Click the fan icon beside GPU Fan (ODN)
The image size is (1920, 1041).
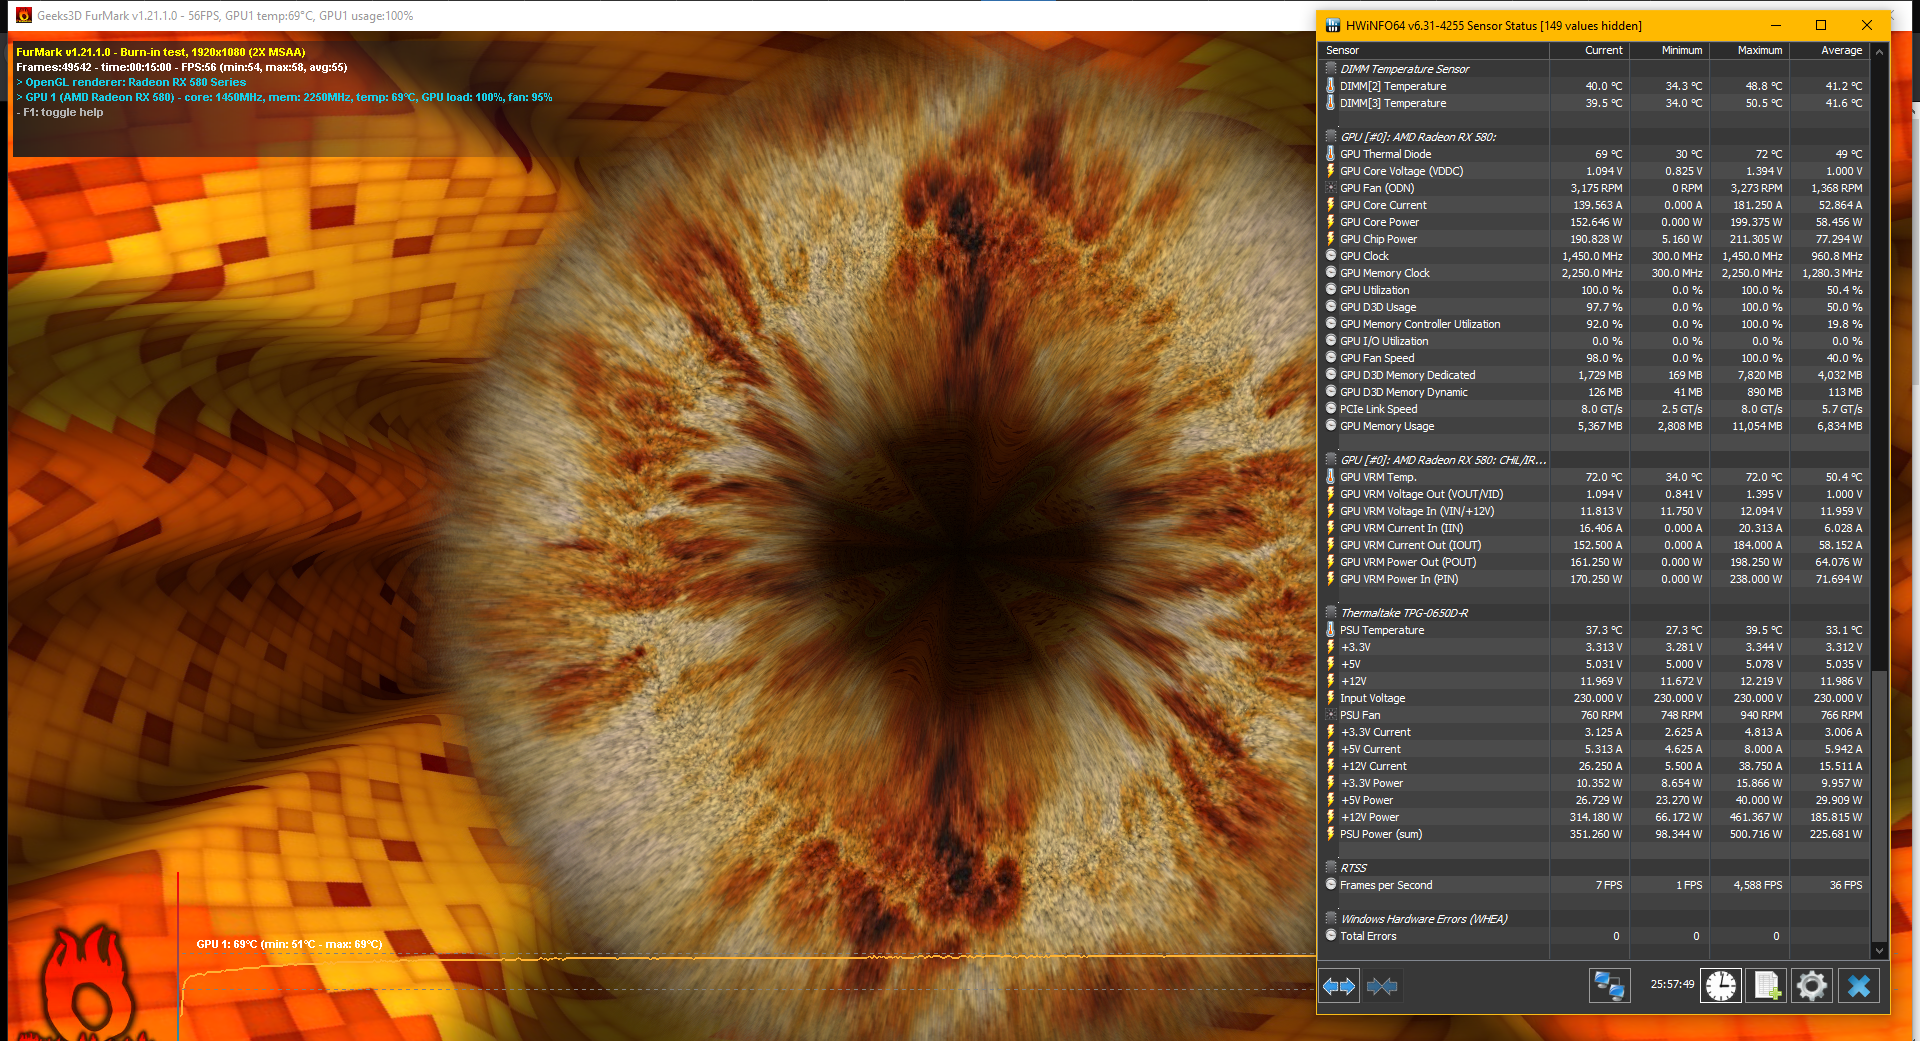tap(1330, 188)
